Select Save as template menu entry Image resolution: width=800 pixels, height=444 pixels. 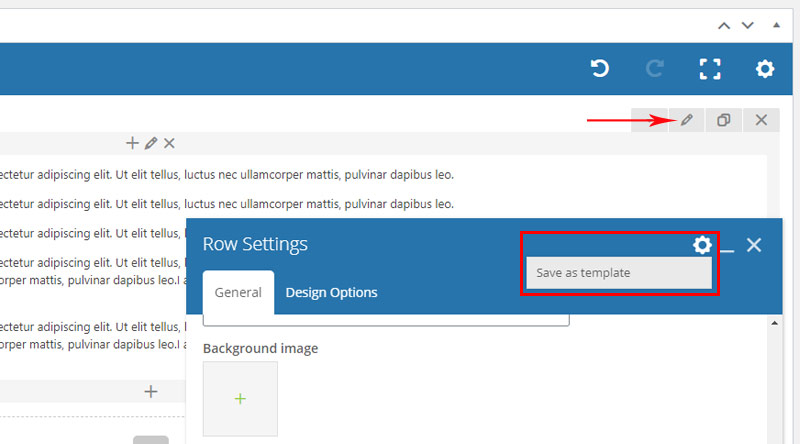click(x=619, y=273)
